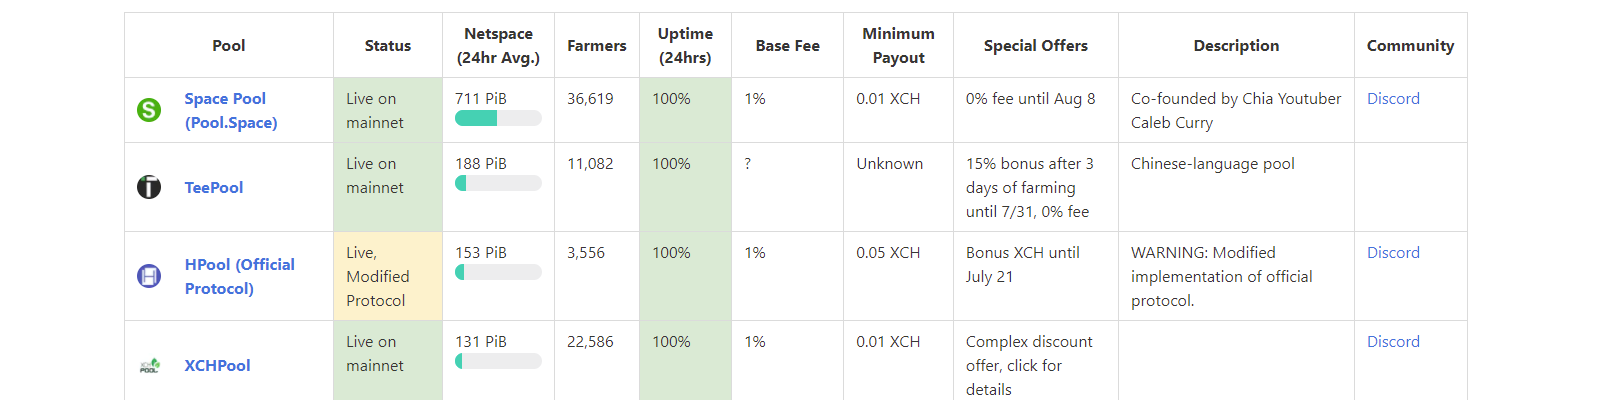Click the Special Offers column header
The image size is (1600, 400).
(1035, 46)
